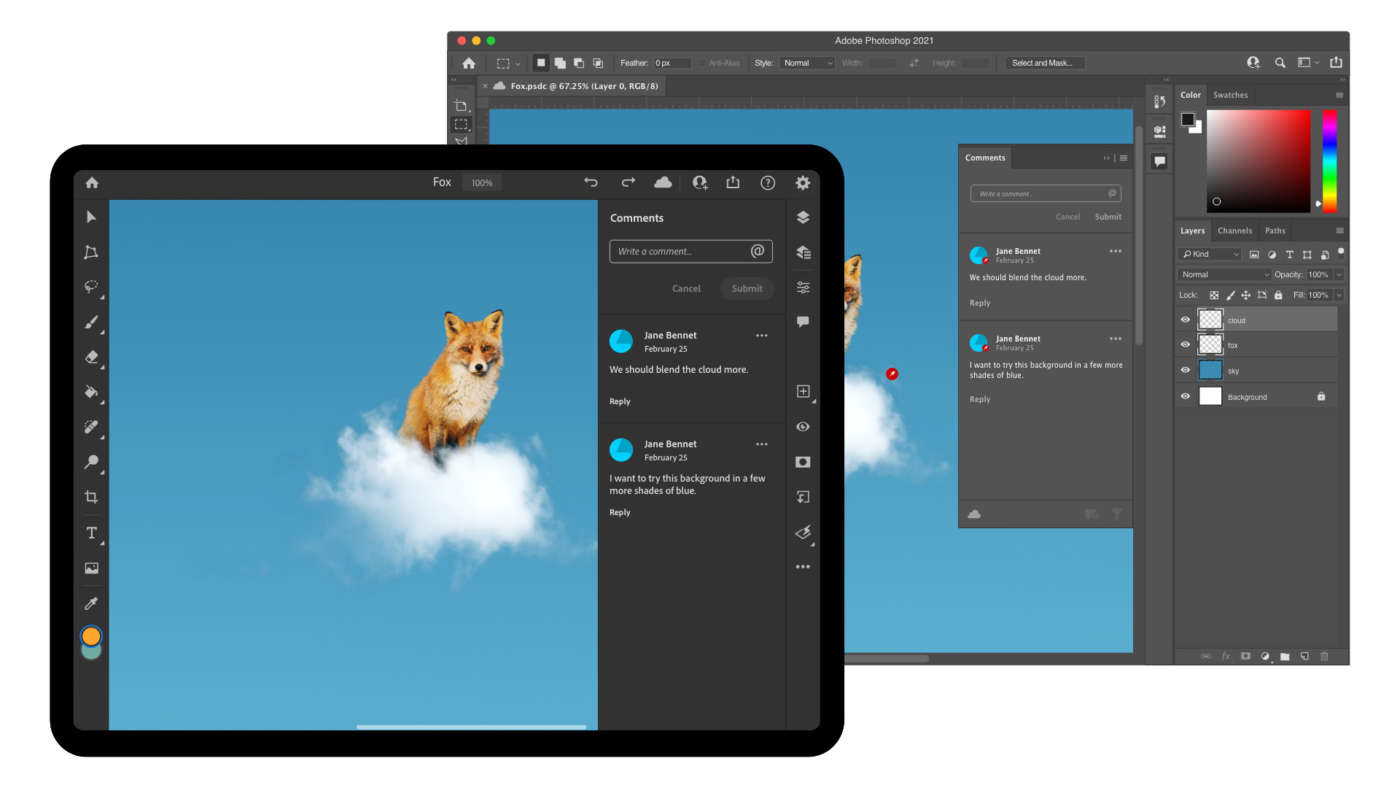Image resolution: width=1400 pixels, height=788 pixels.
Task: Open the Comments panel icon on the tablet
Action: 802,321
